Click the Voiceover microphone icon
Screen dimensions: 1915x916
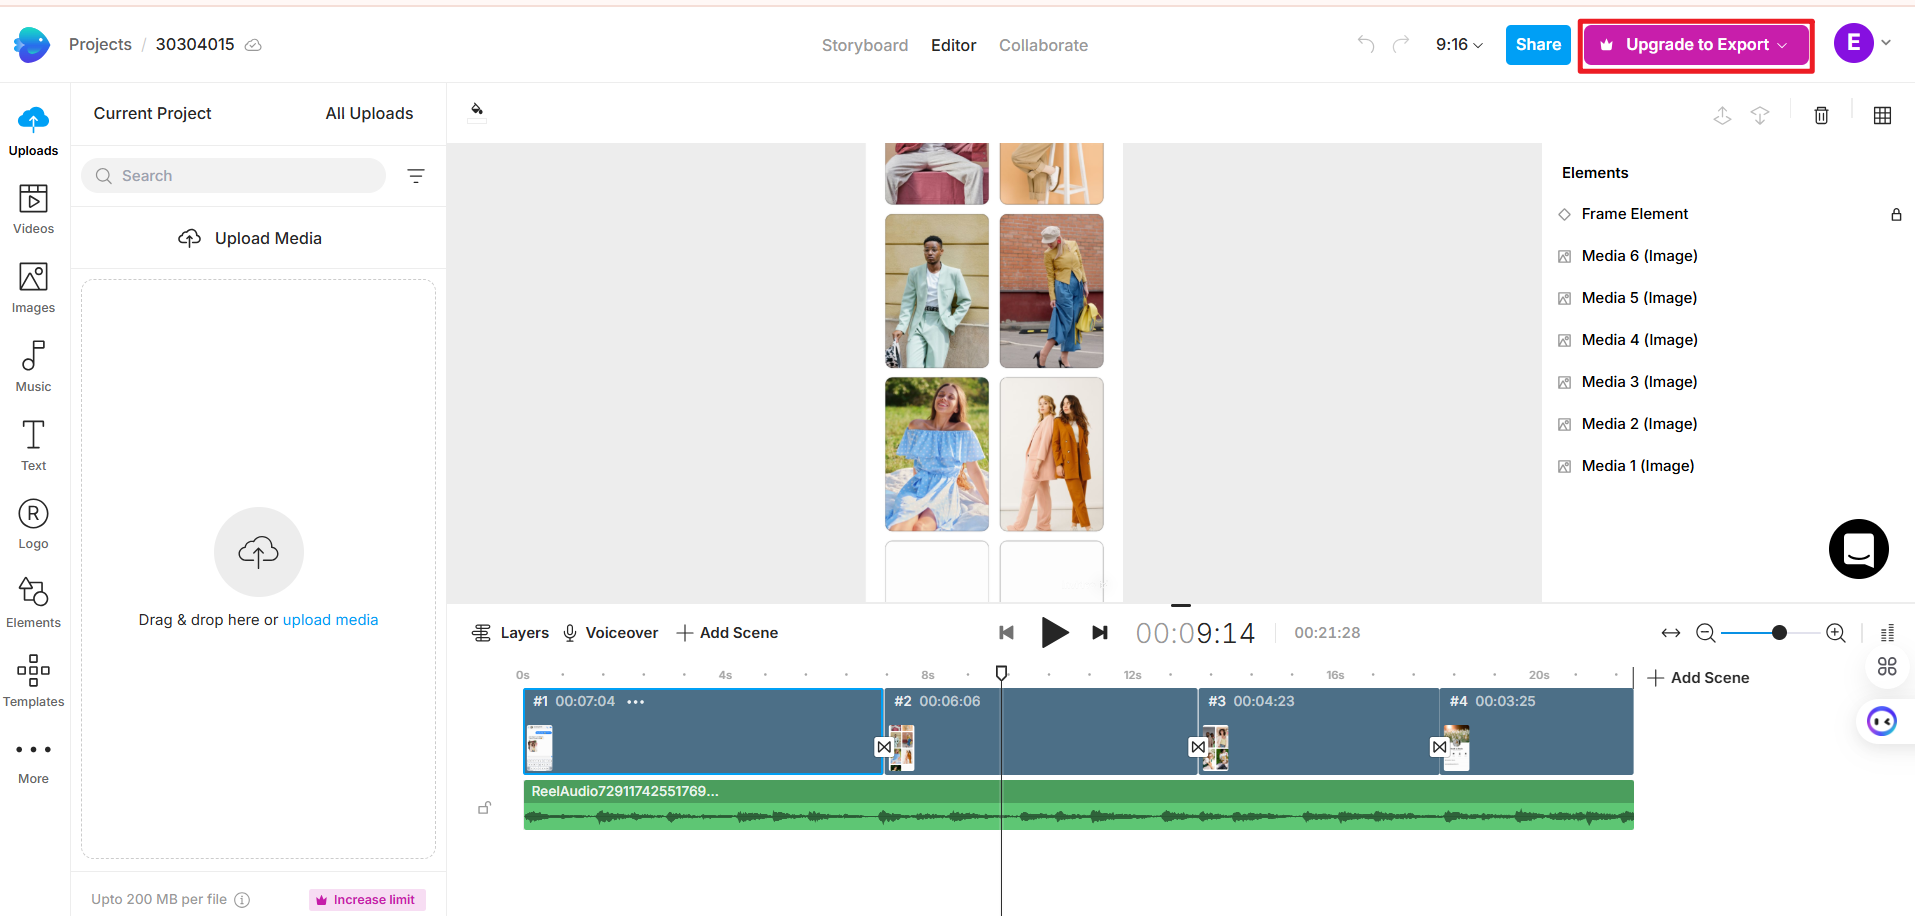click(568, 632)
